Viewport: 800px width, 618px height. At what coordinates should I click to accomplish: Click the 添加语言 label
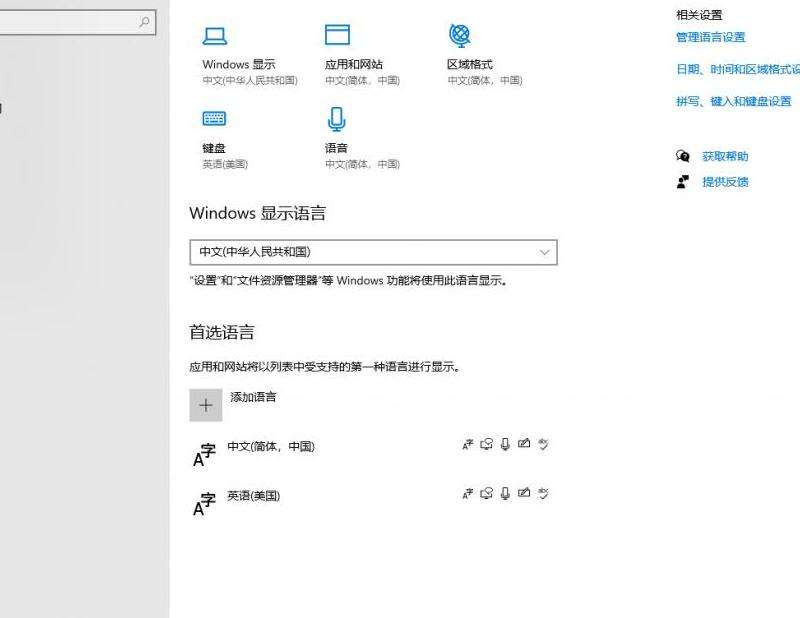click(x=253, y=397)
